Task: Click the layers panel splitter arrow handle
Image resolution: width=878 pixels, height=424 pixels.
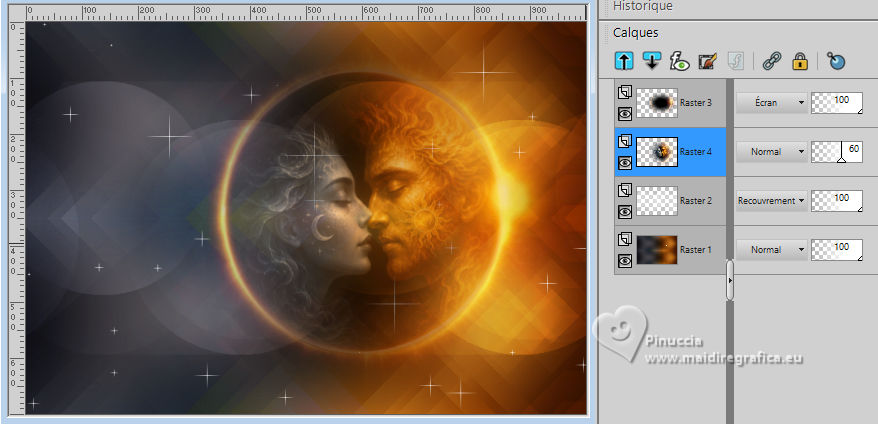Action: [730, 280]
